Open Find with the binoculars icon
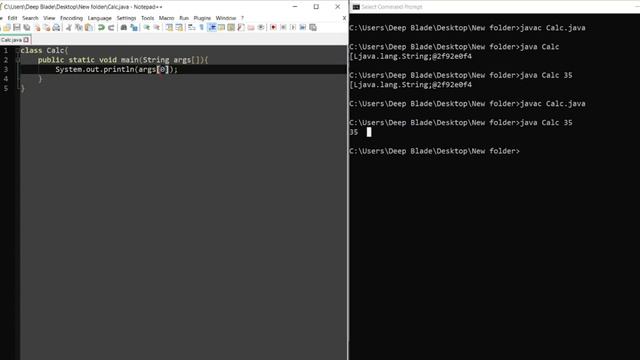This screenshot has height=360, width=640. (124, 27)
